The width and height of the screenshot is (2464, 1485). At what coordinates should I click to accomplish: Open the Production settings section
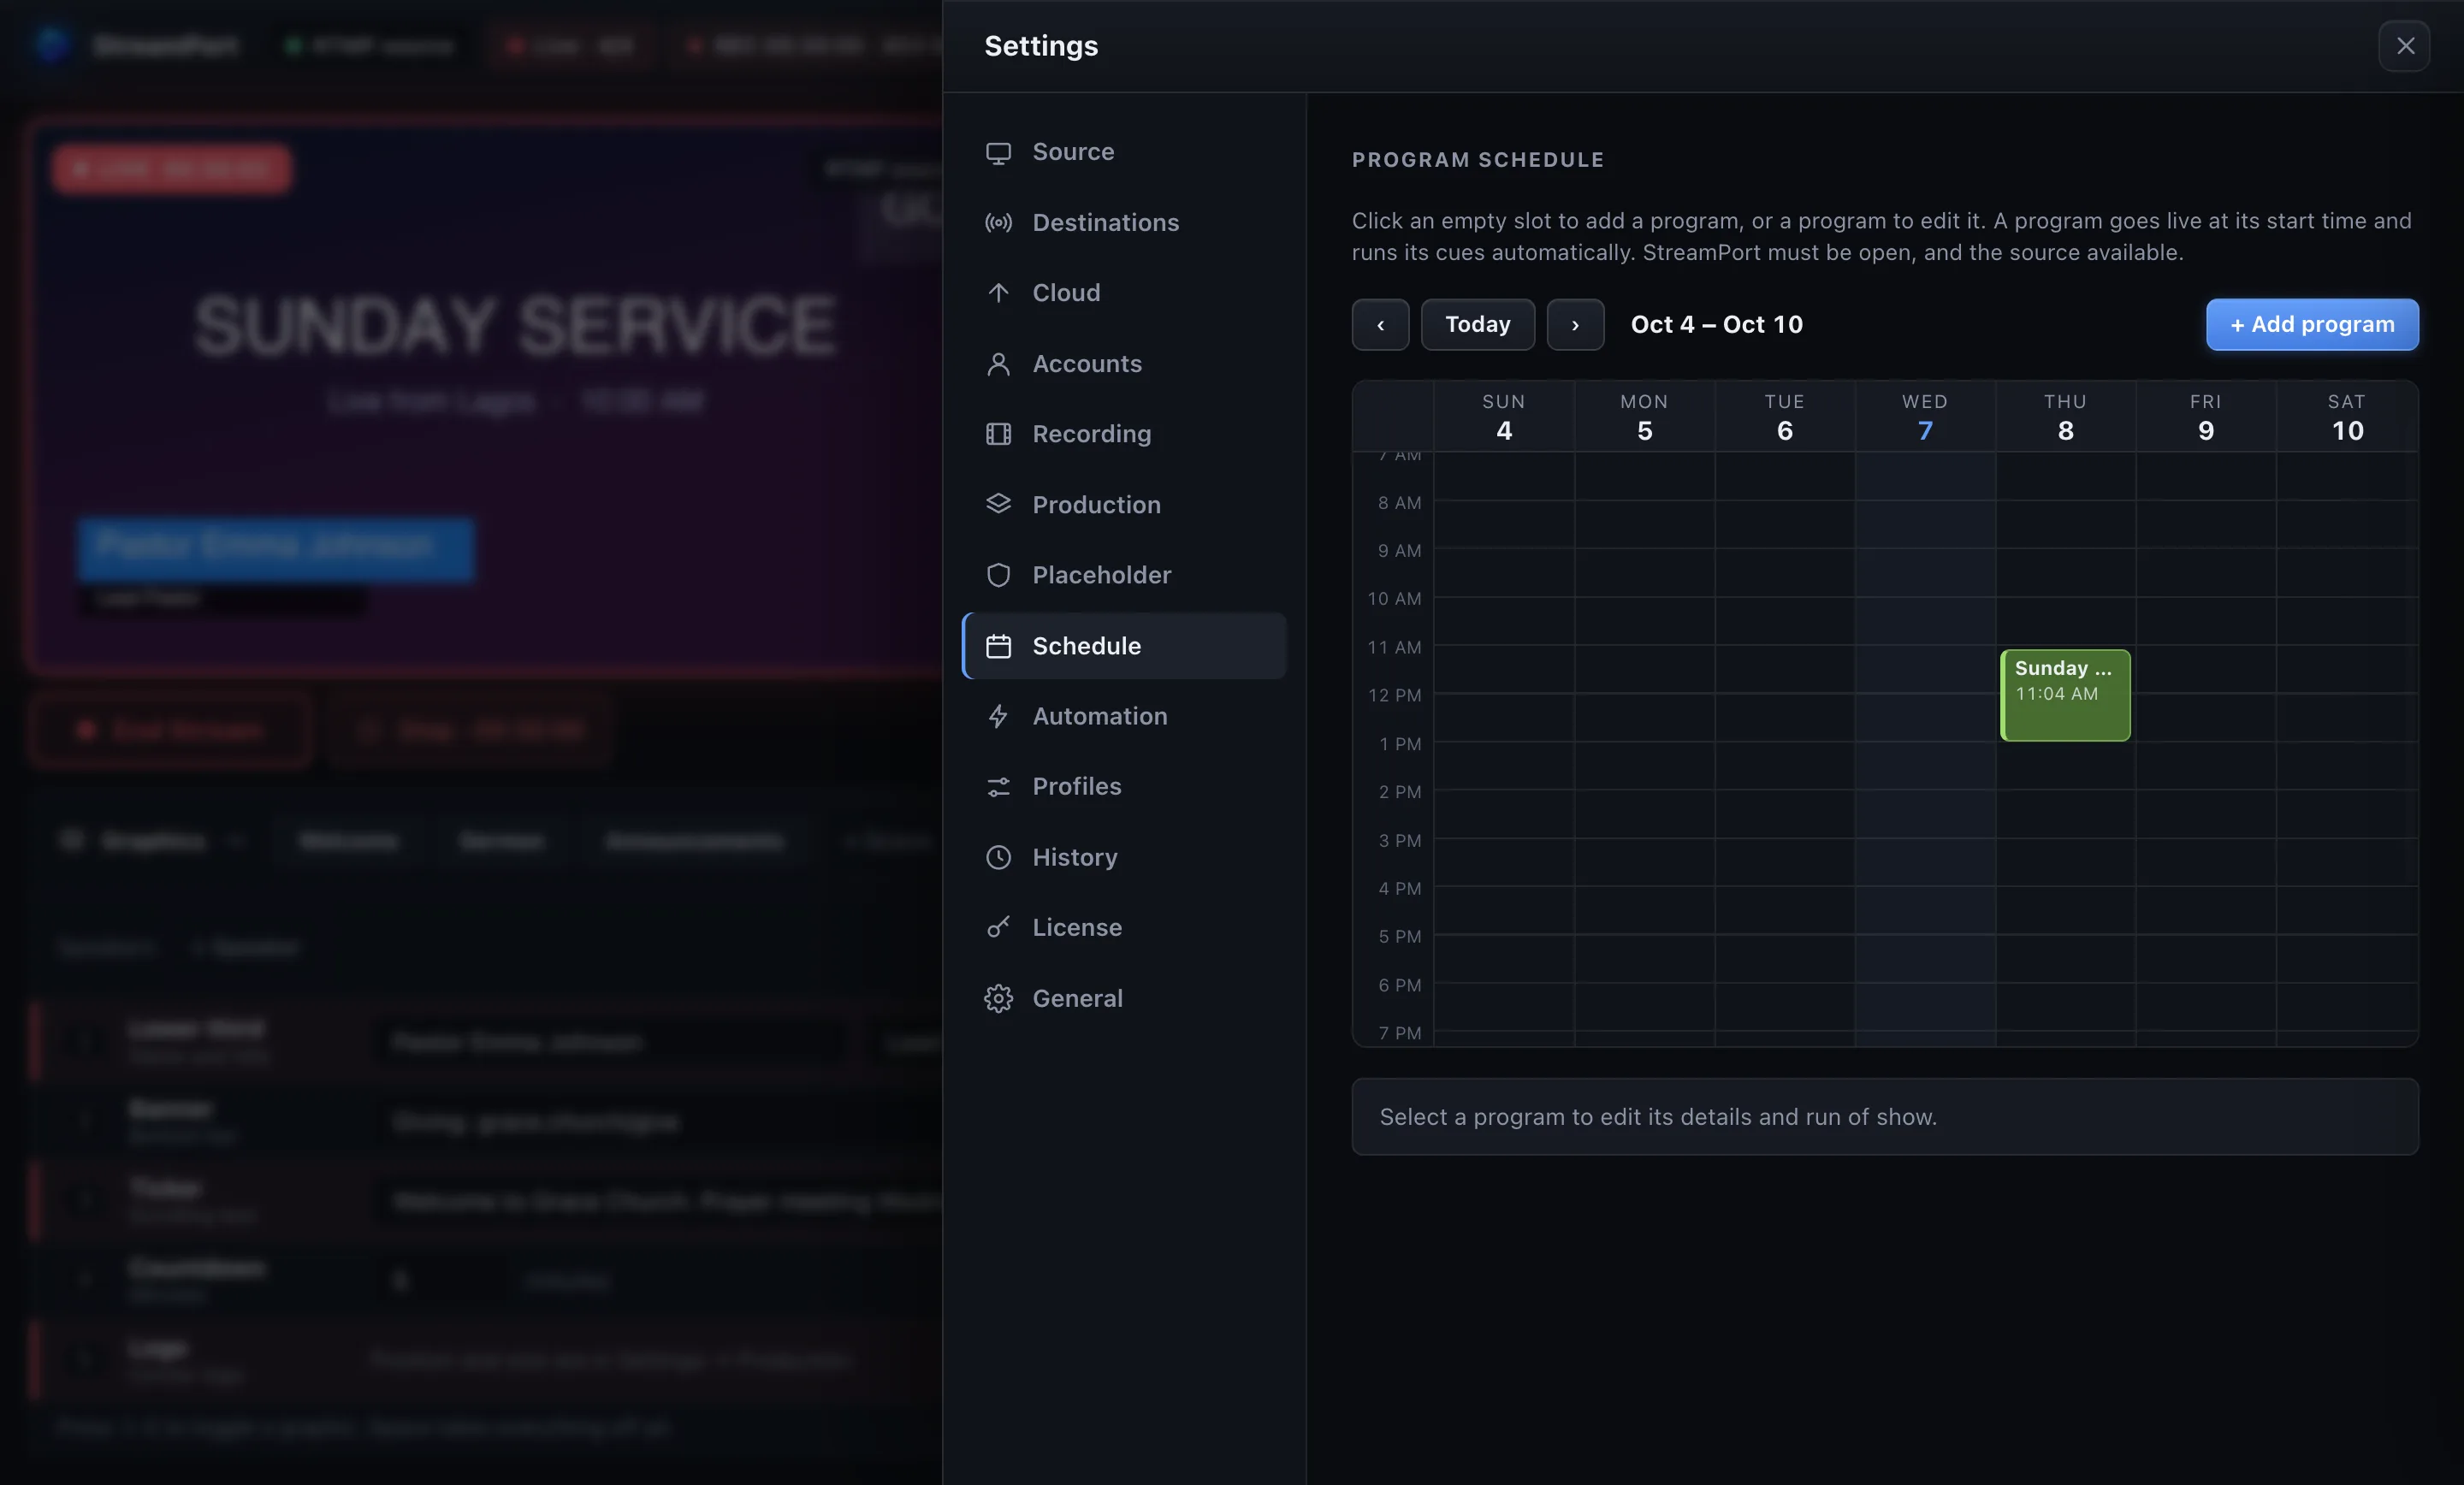[1124, 505]
